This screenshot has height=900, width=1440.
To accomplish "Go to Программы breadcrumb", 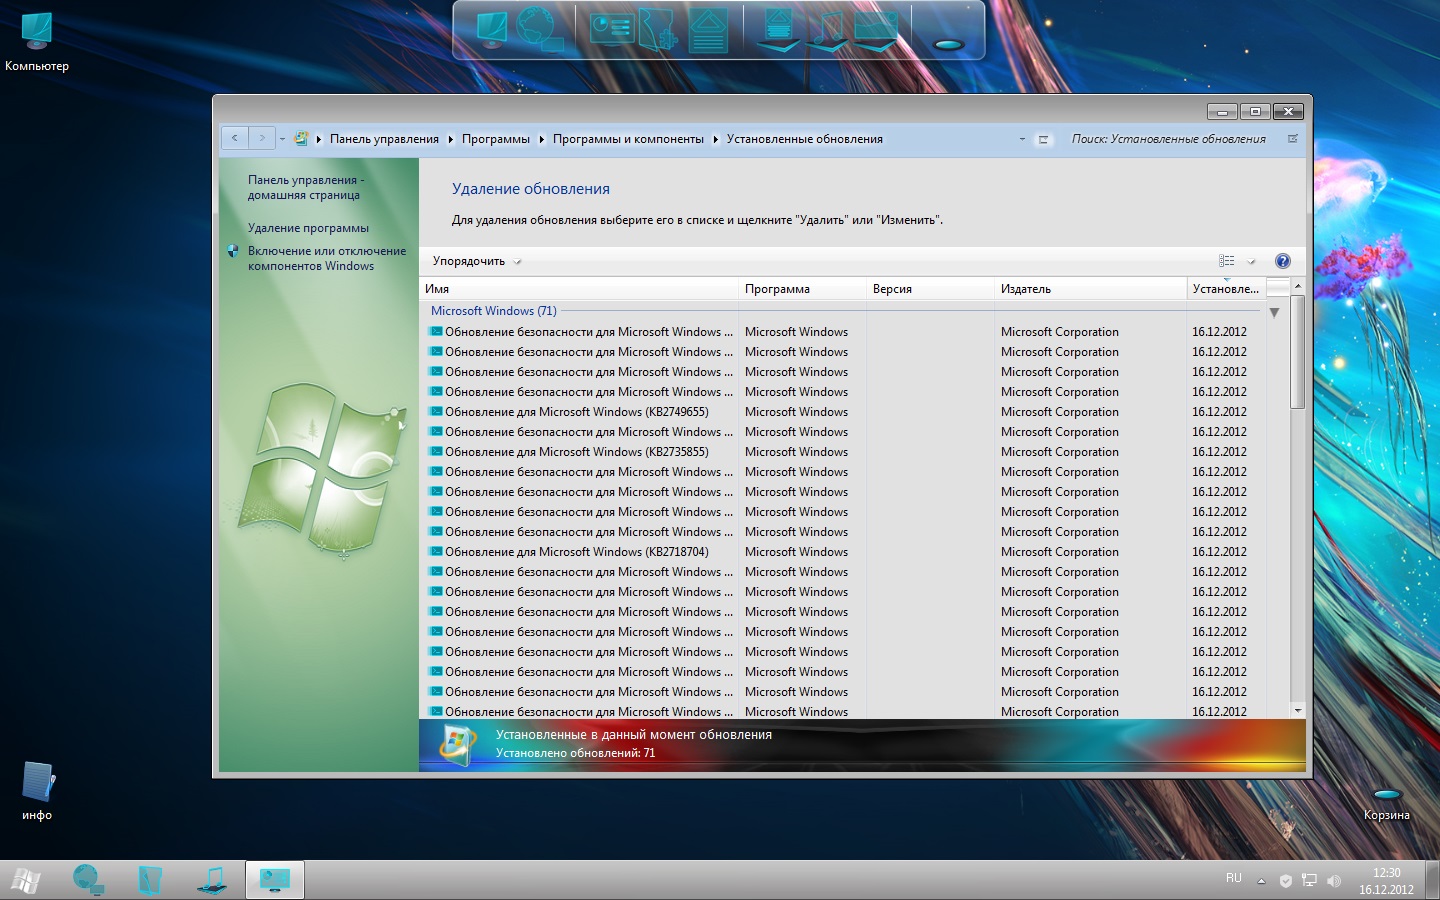I will pos(496,139).
